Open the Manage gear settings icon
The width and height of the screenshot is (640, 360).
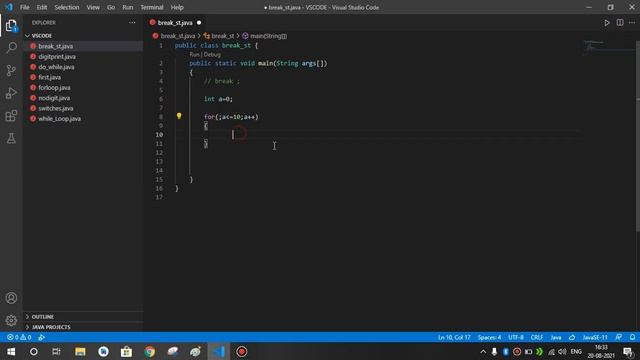[11, 320]
